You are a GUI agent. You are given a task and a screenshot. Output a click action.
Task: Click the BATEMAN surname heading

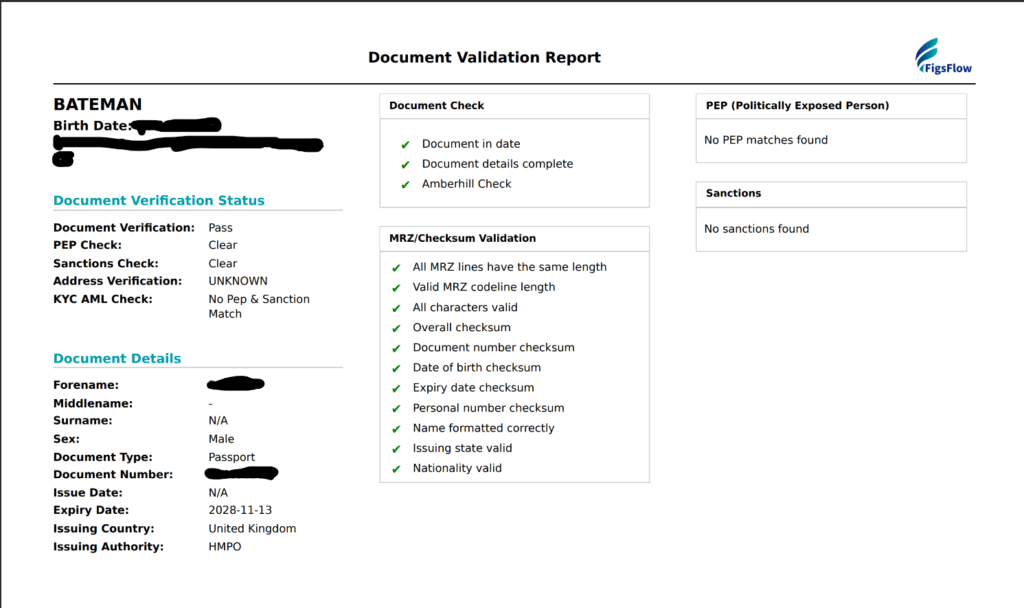pyautogui.click(x=97, y=104)
